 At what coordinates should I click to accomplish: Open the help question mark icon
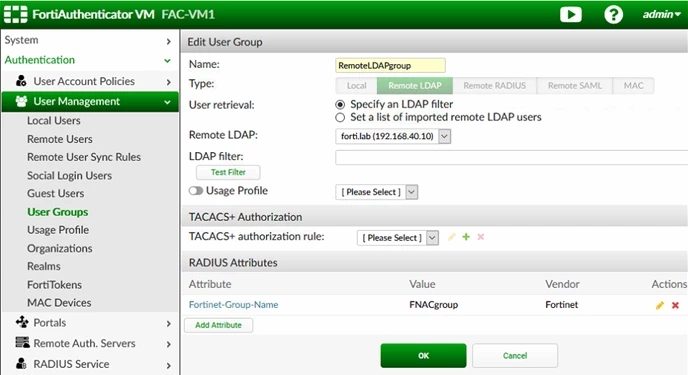(613, 14)
